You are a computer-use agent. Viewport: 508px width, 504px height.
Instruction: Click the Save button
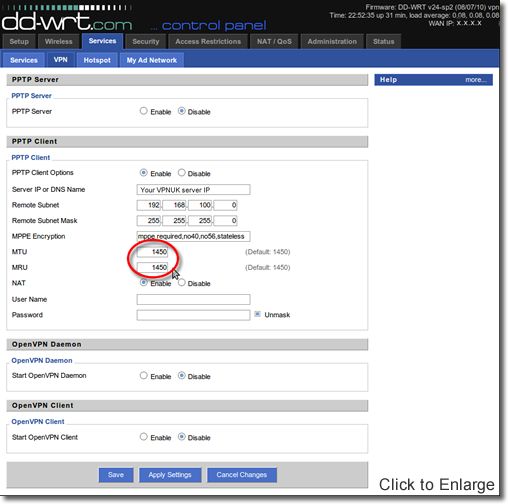[116, 475]
